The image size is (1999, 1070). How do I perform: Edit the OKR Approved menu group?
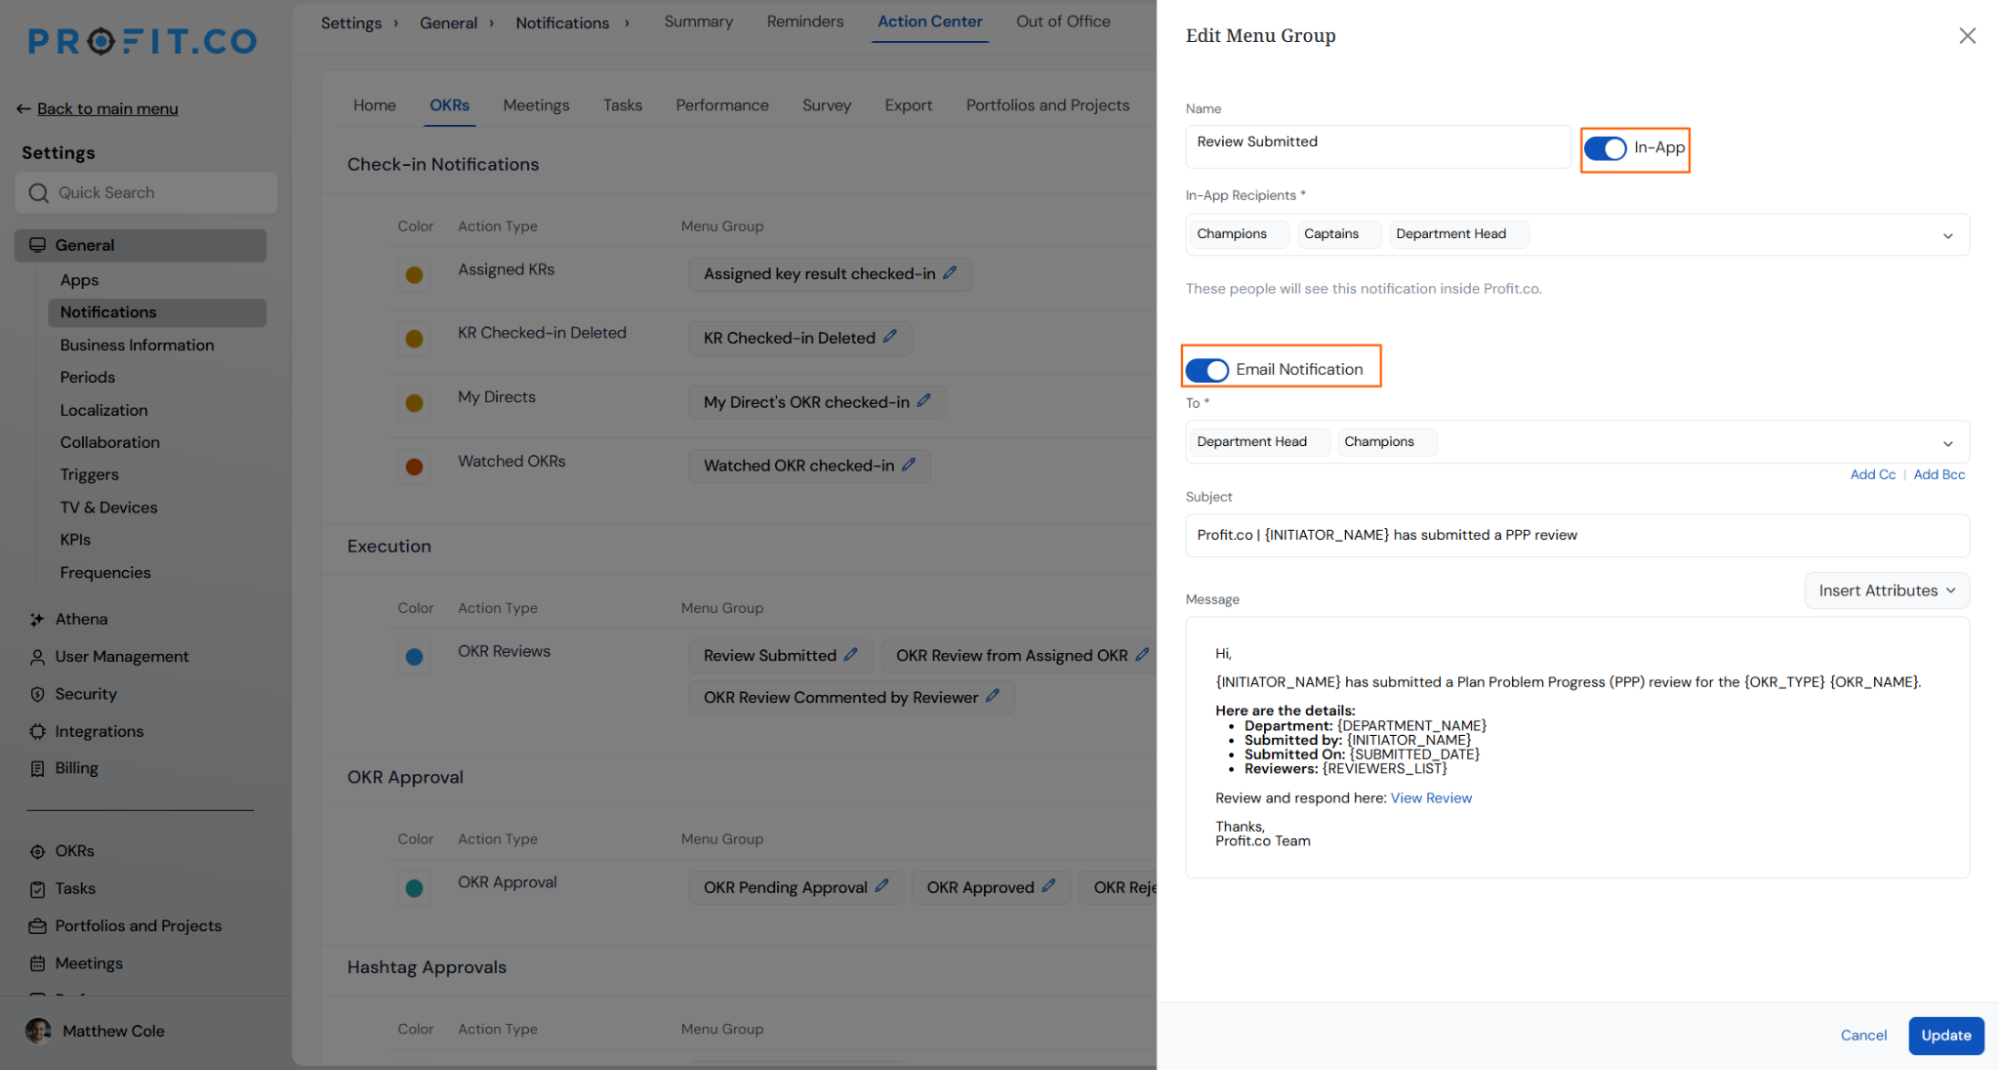(x=1048, y=886)
